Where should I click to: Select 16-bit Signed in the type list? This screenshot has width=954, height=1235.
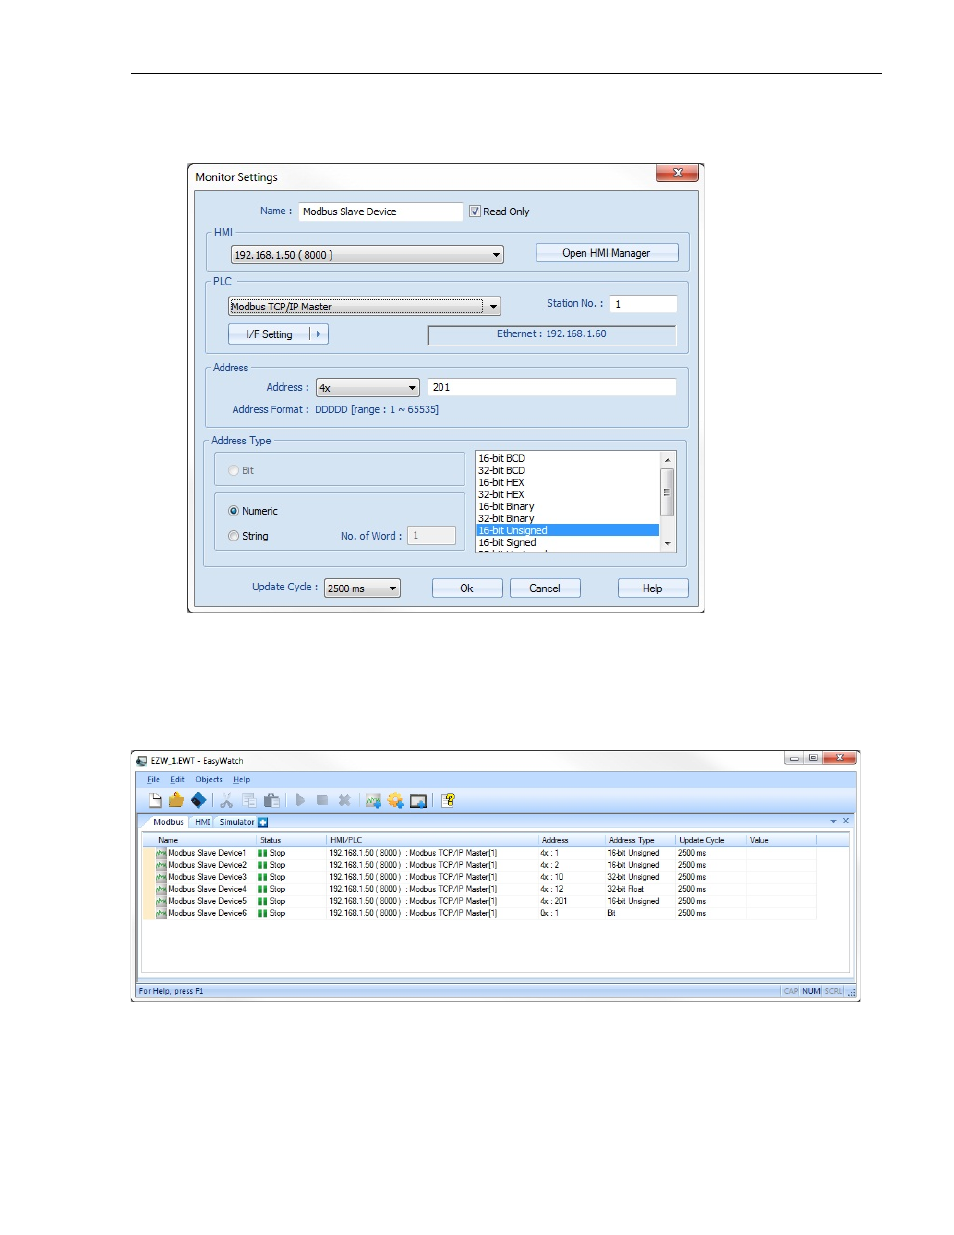[567, 542]
